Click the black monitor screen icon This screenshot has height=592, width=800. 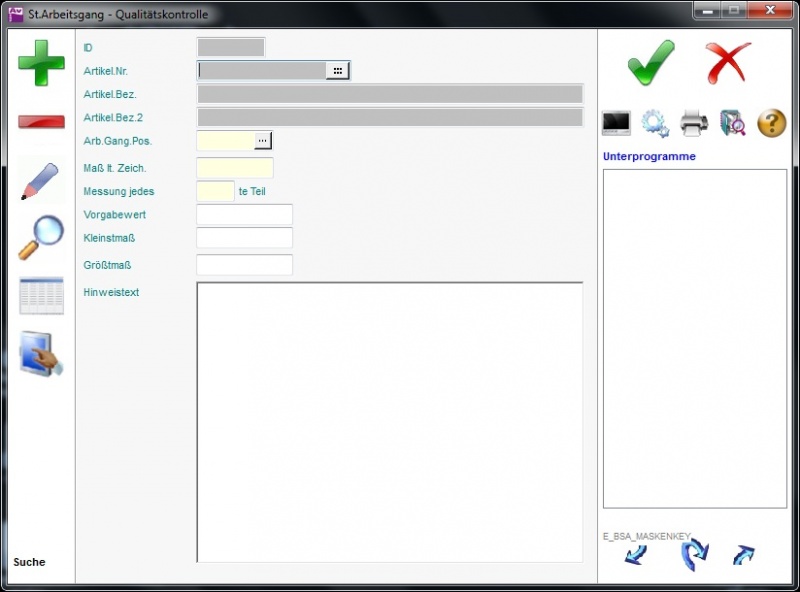pyautogui.click(x=616, y=123)
